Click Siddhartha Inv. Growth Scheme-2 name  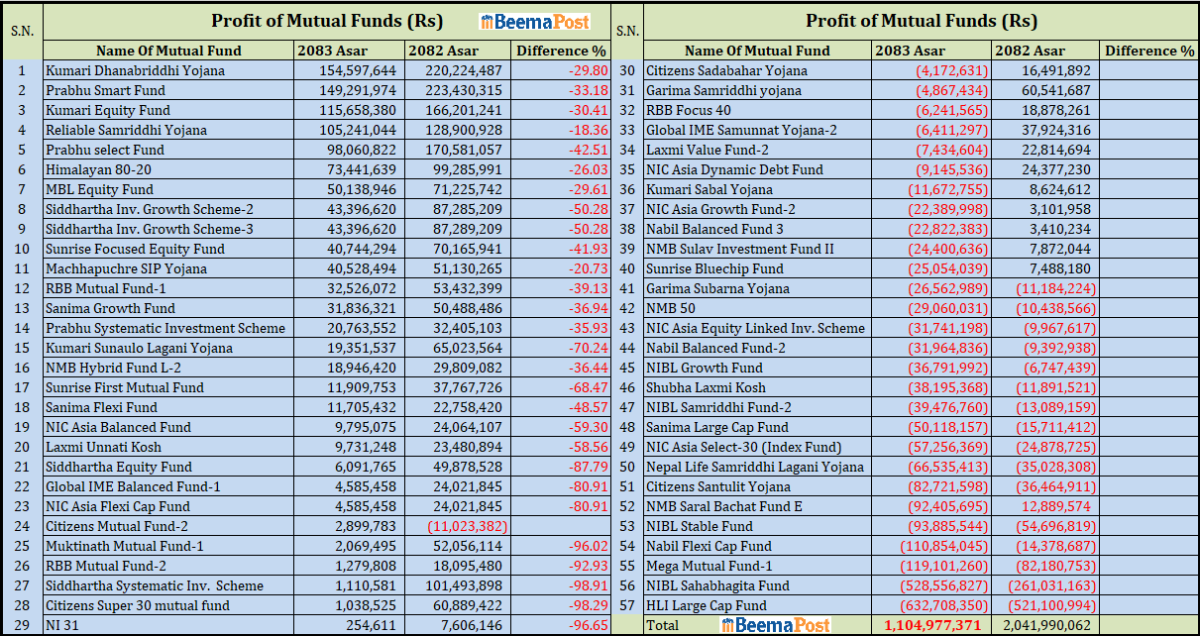pos(149,210)
